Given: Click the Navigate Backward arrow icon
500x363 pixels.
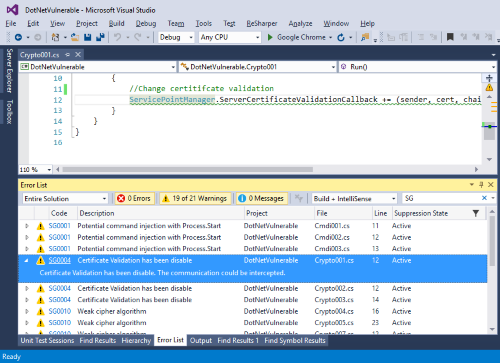Looking at the screenshot, I should click(18, 37).
